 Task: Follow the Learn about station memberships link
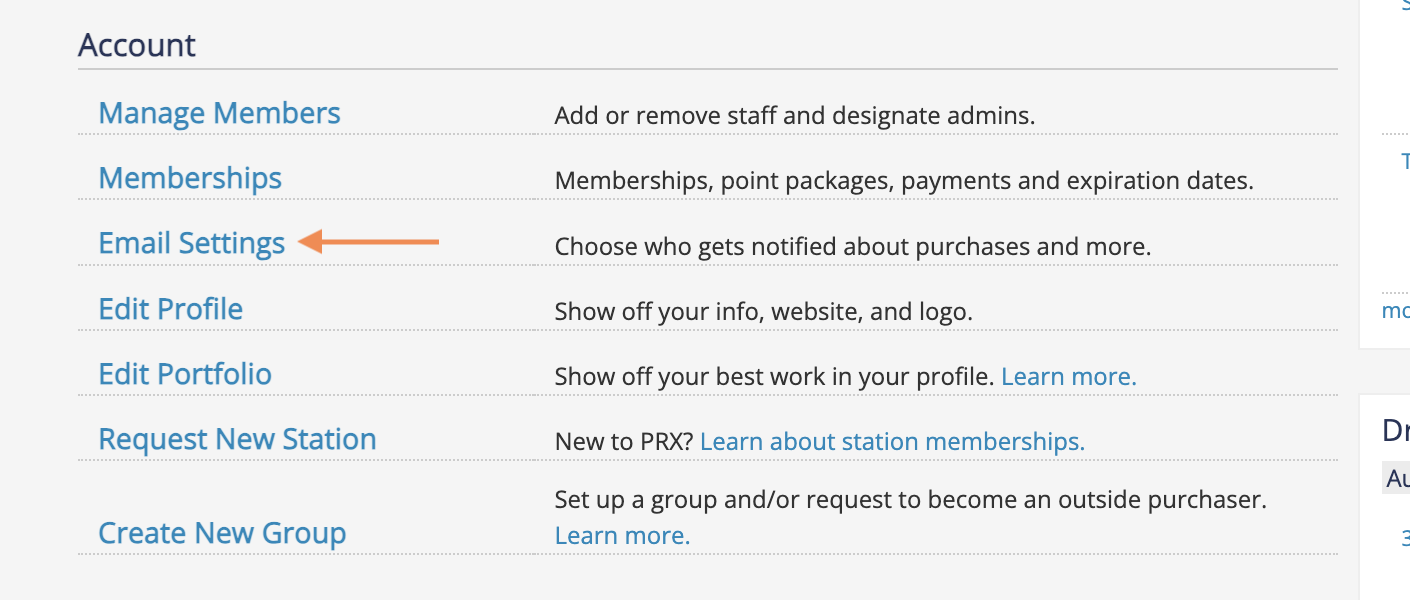point(892,441)
